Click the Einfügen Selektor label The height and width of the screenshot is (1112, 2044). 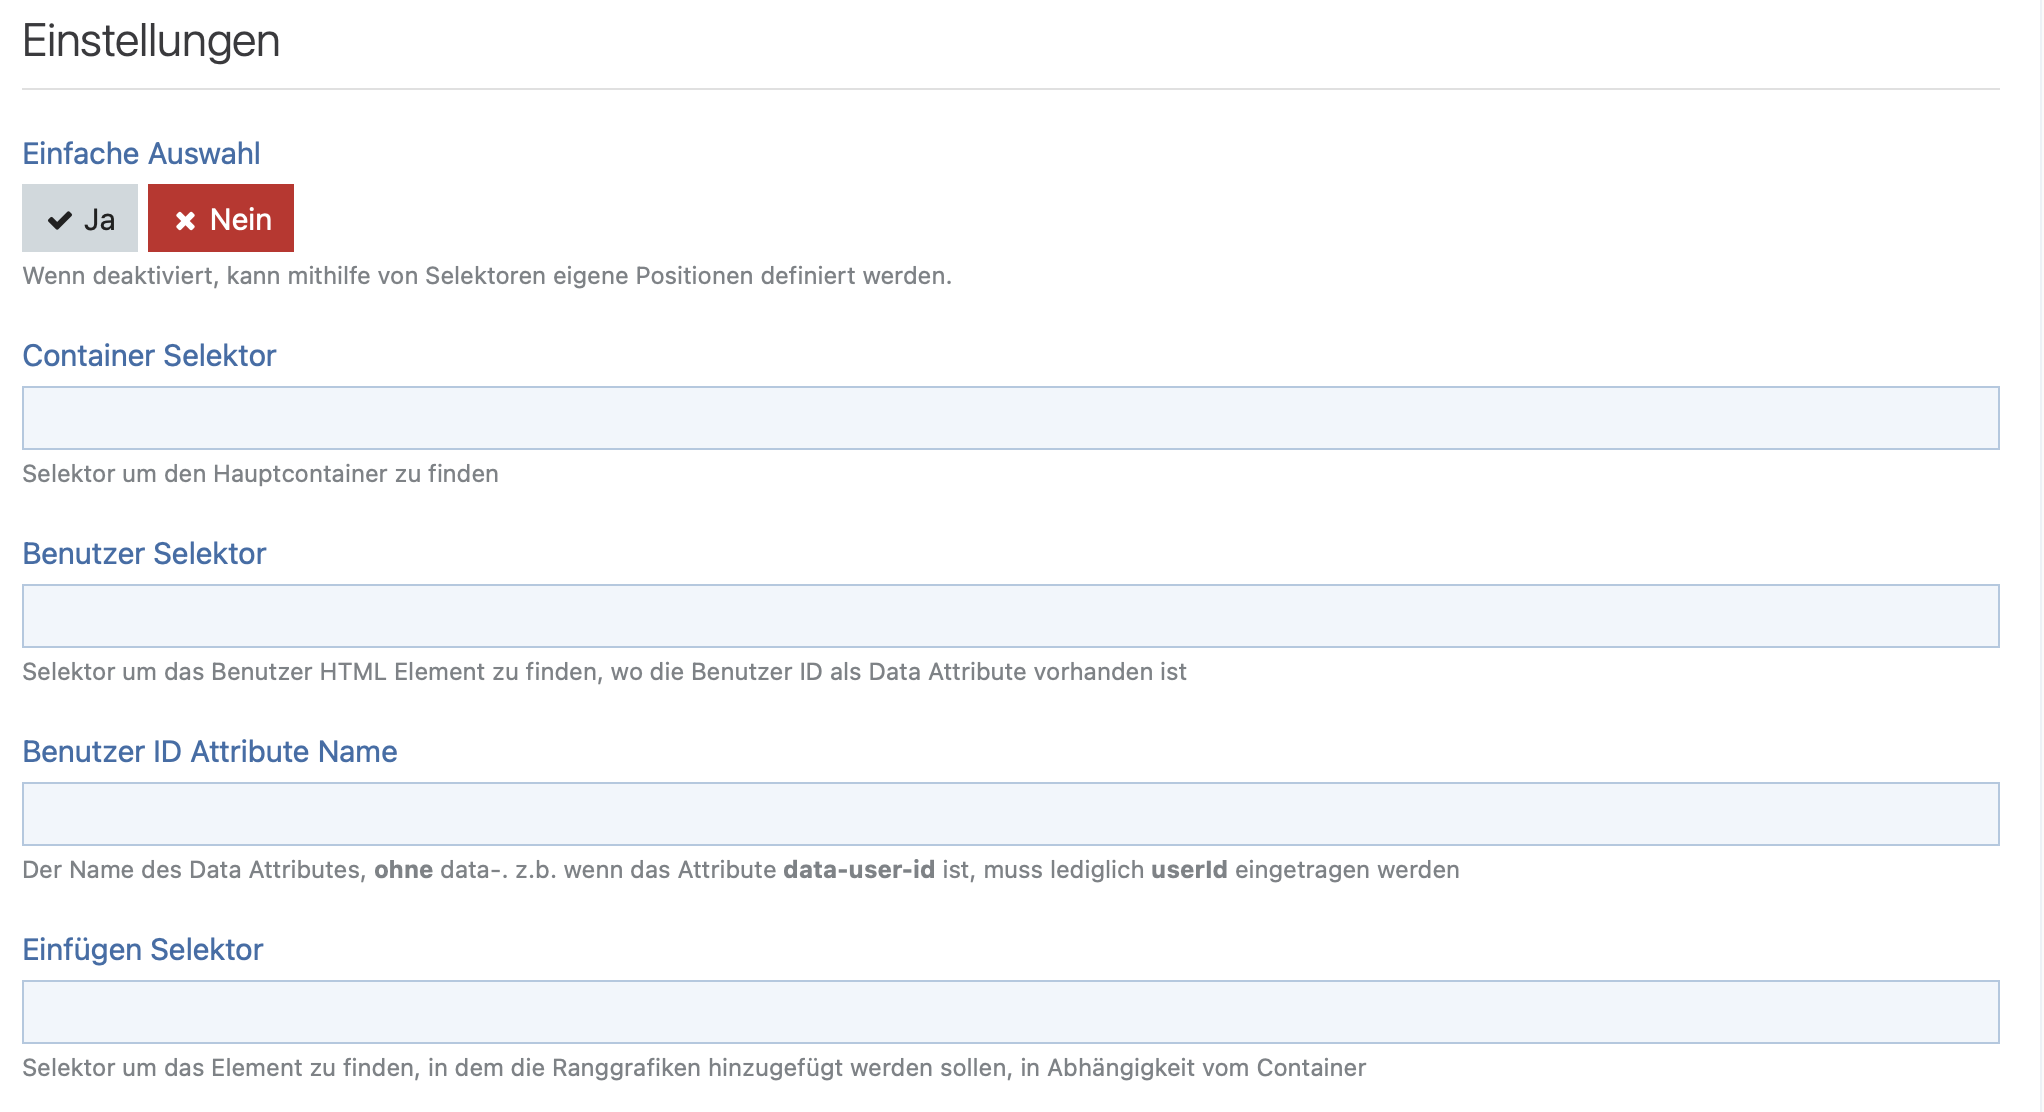click(143, 949)
